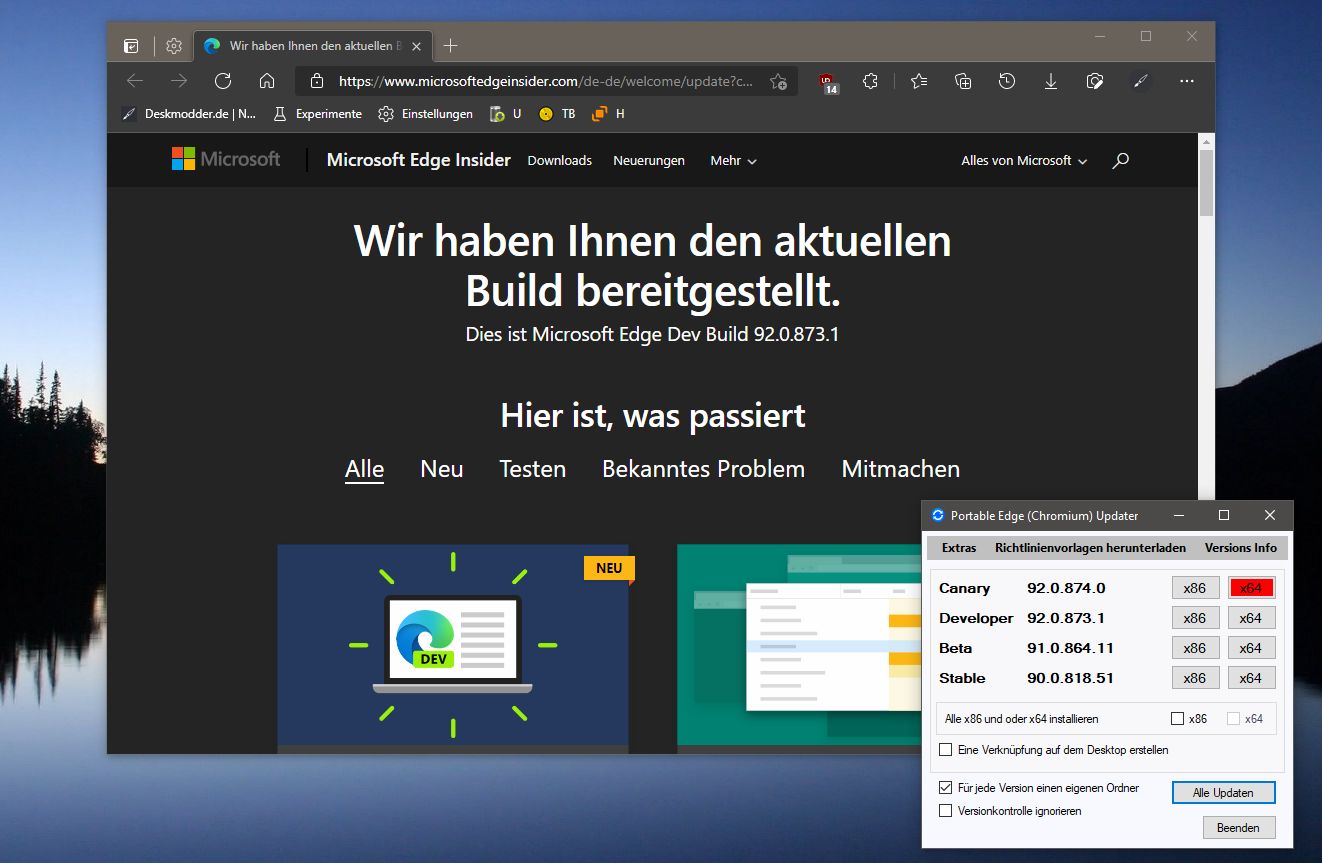Viewport: 1322px width, 863px height.
Task: Click the red Canary x64 button
Action: (1251, 588)
